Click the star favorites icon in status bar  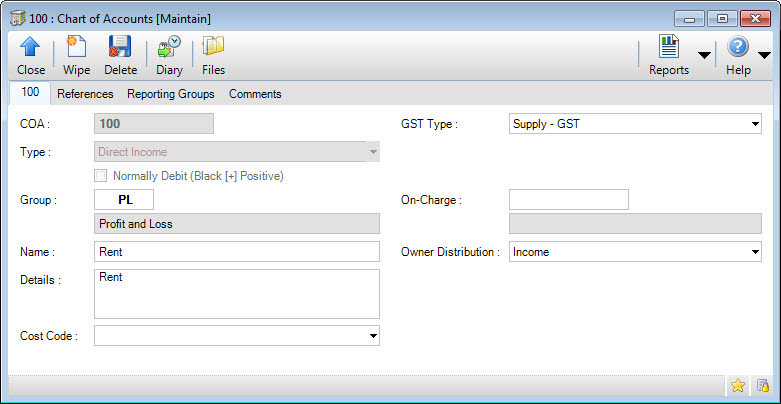click(738, 385)
